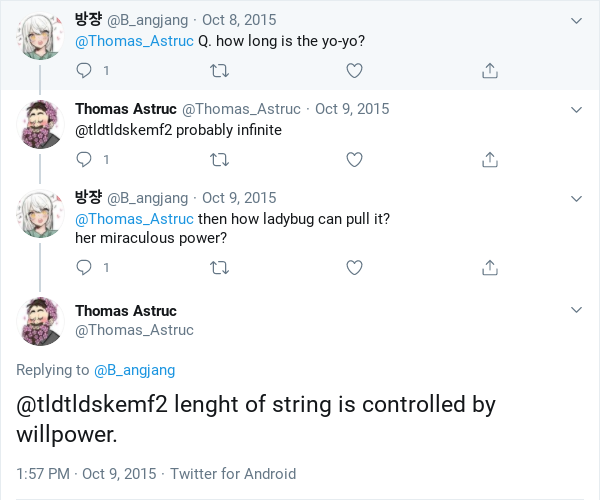The width and height of the screenshot is (600, 500).
Task: Retweet the 'probably infinite' tweet
Action: (x=220, y=159)
